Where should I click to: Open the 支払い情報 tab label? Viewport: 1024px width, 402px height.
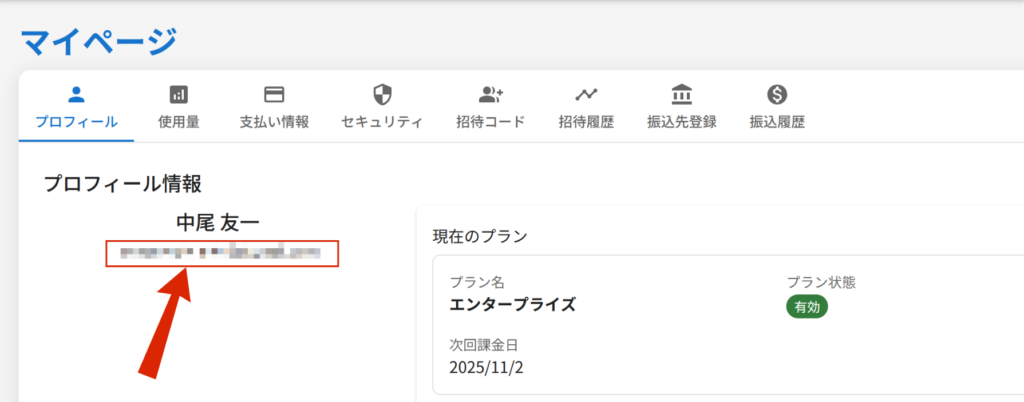click(x=274, y=123)
